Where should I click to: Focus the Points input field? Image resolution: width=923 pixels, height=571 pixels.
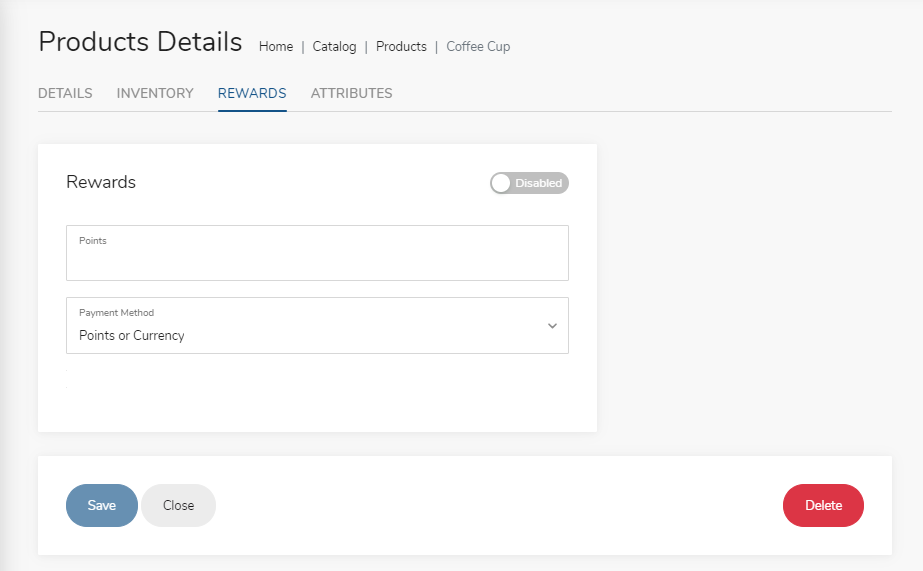pyautogui.click(x=317, y=253)
